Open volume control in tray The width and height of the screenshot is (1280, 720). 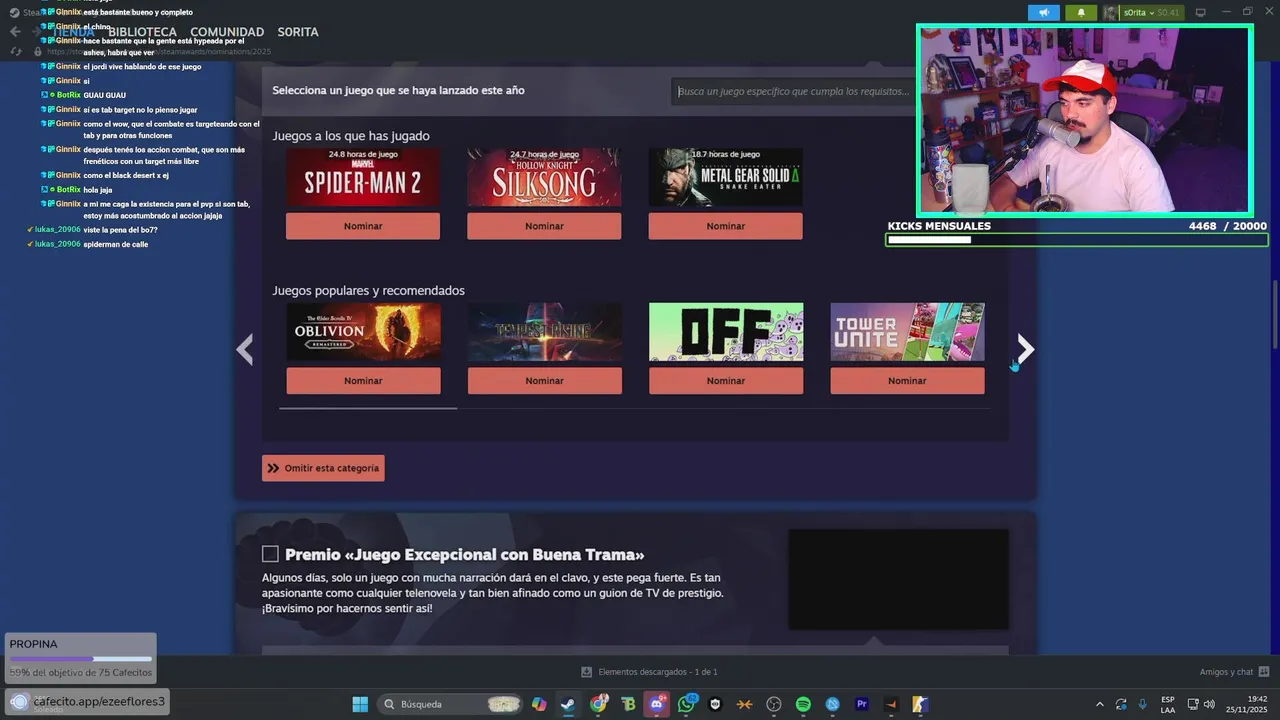[x=1209, y=704]
